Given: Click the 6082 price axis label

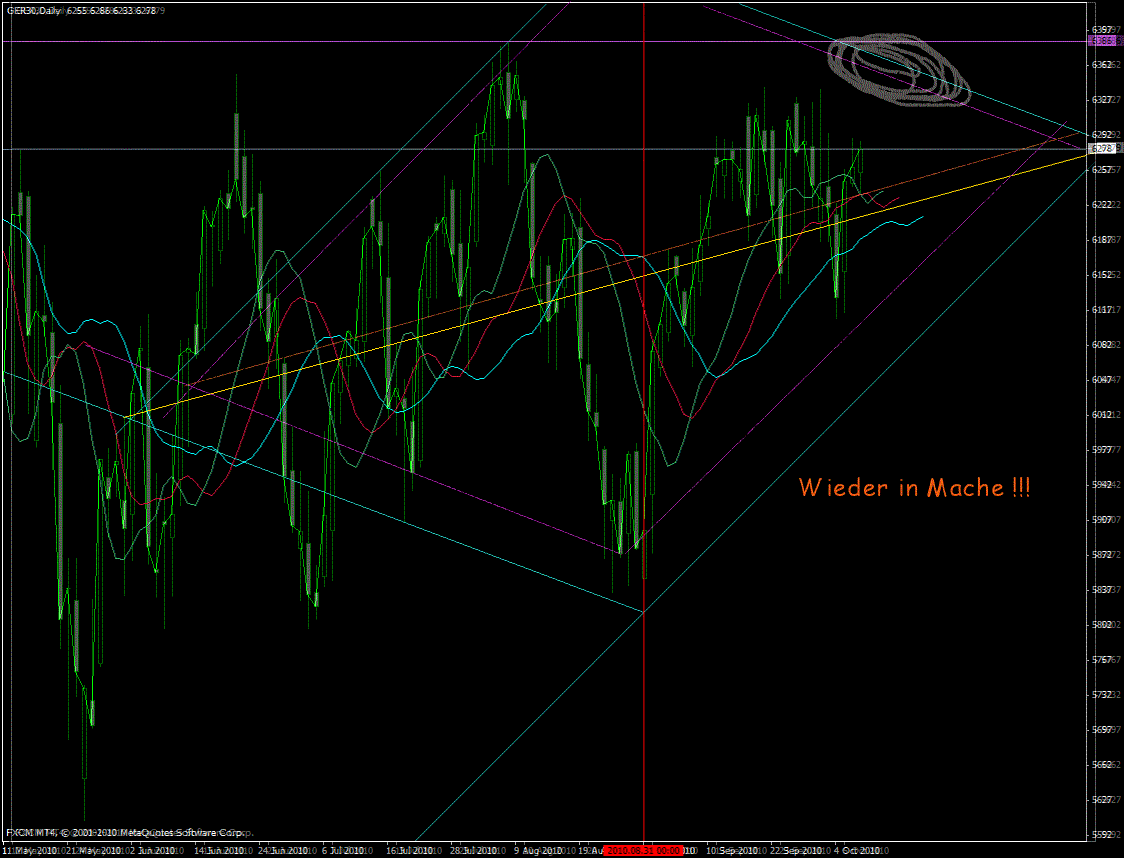Looking at the screenshot, I should 1104,344.
